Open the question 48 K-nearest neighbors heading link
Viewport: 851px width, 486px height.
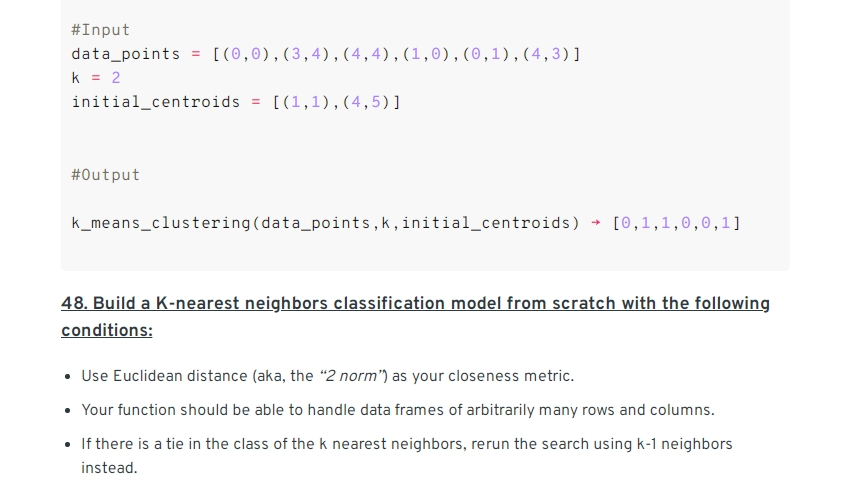[x=415, y=317]
